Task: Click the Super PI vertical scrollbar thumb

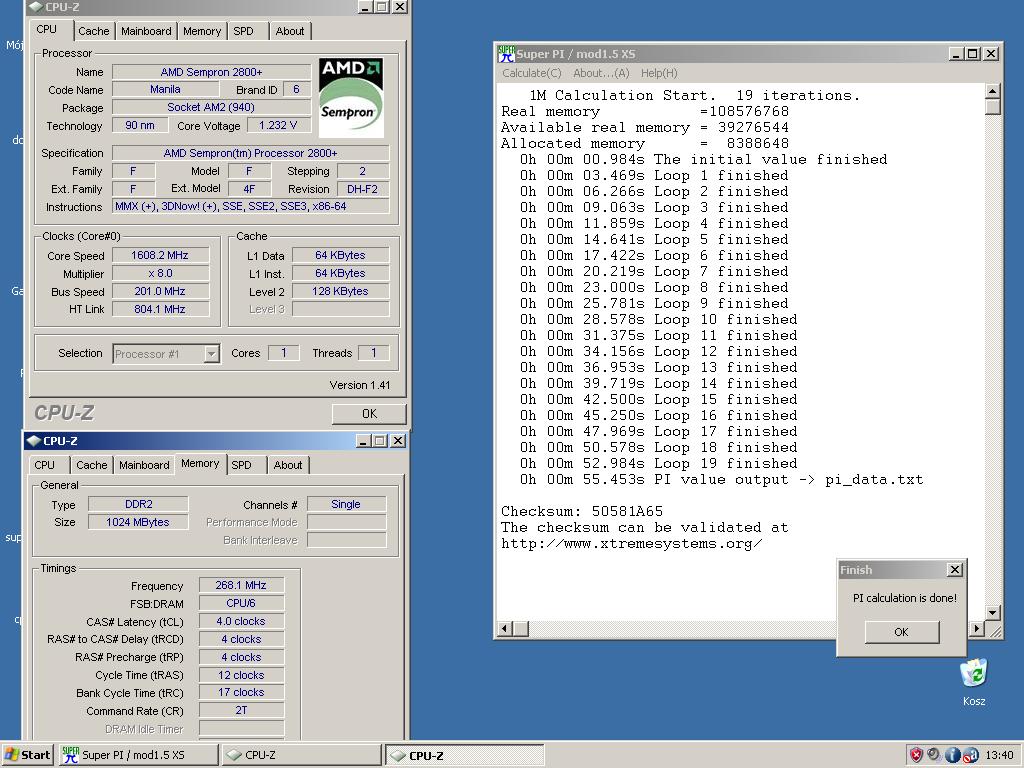Action: pyautogui.click(x=993, y=106)
